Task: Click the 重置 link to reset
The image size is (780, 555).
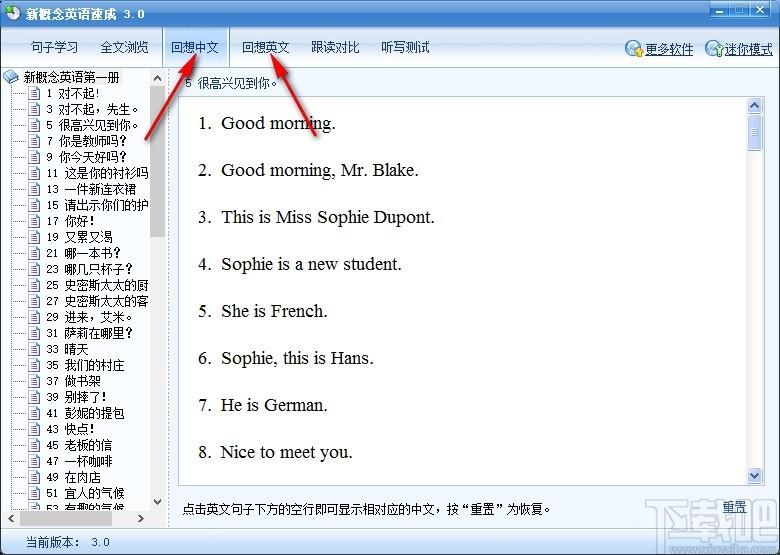Action: 735,507
